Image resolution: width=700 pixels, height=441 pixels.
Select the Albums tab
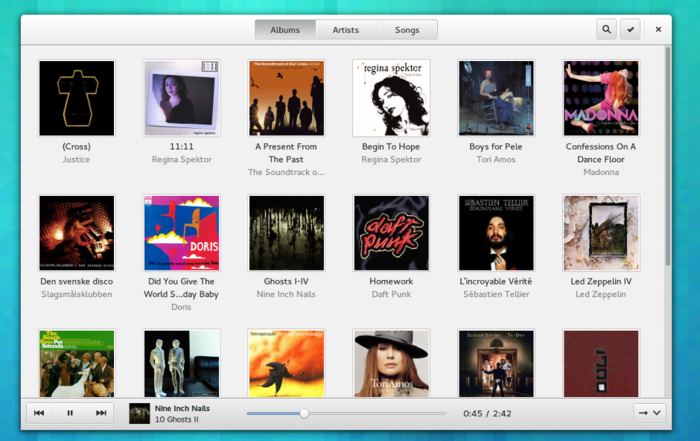(x=285, y=30)
